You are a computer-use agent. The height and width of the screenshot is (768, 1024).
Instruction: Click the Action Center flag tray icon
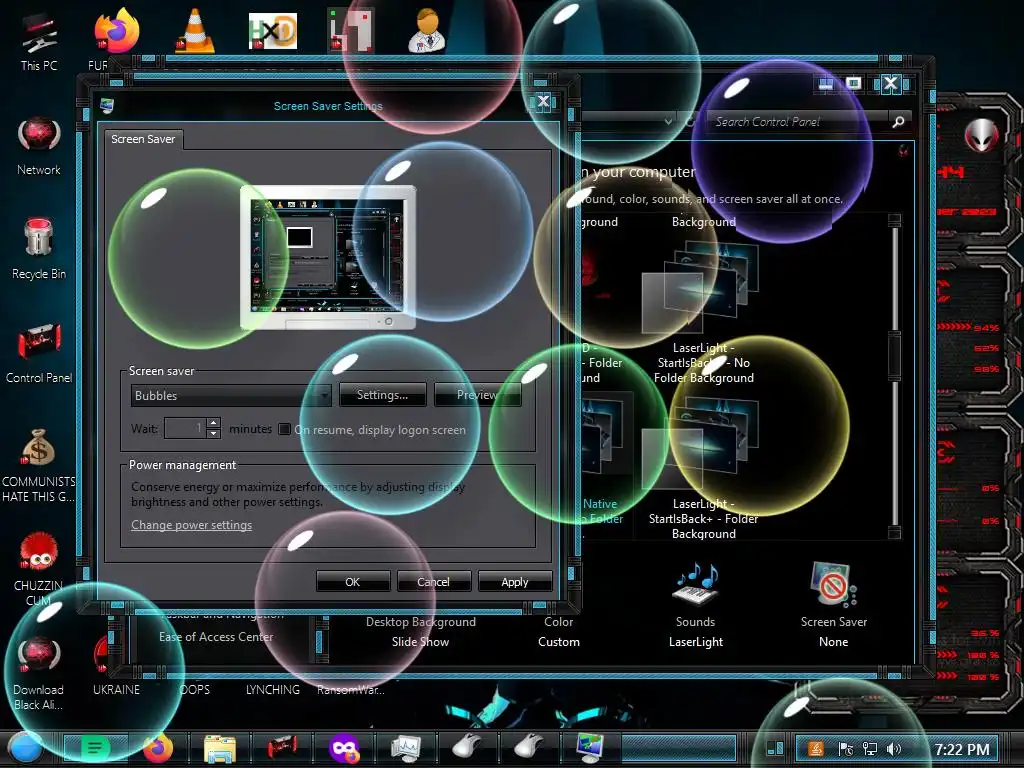coord(845,749)
